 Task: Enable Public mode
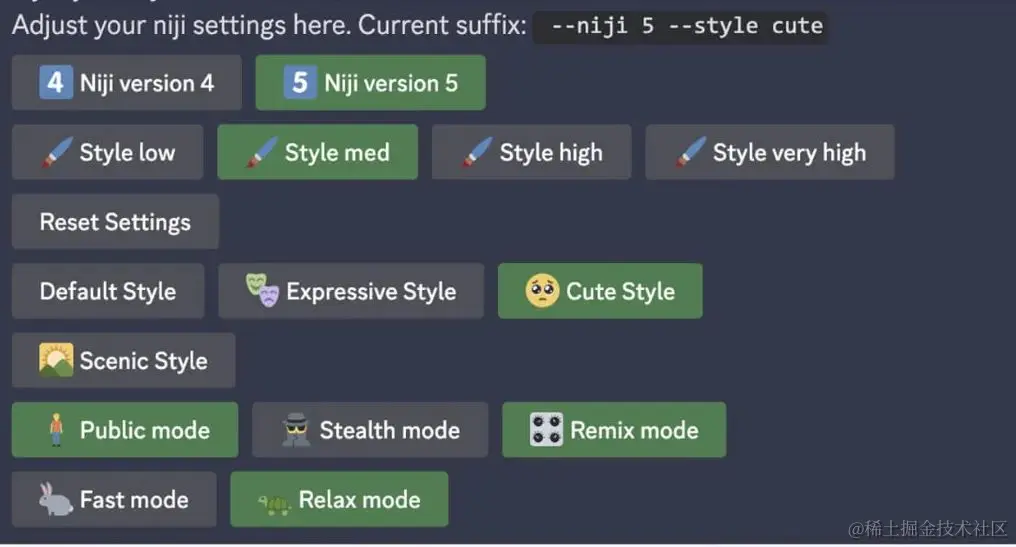125,430
